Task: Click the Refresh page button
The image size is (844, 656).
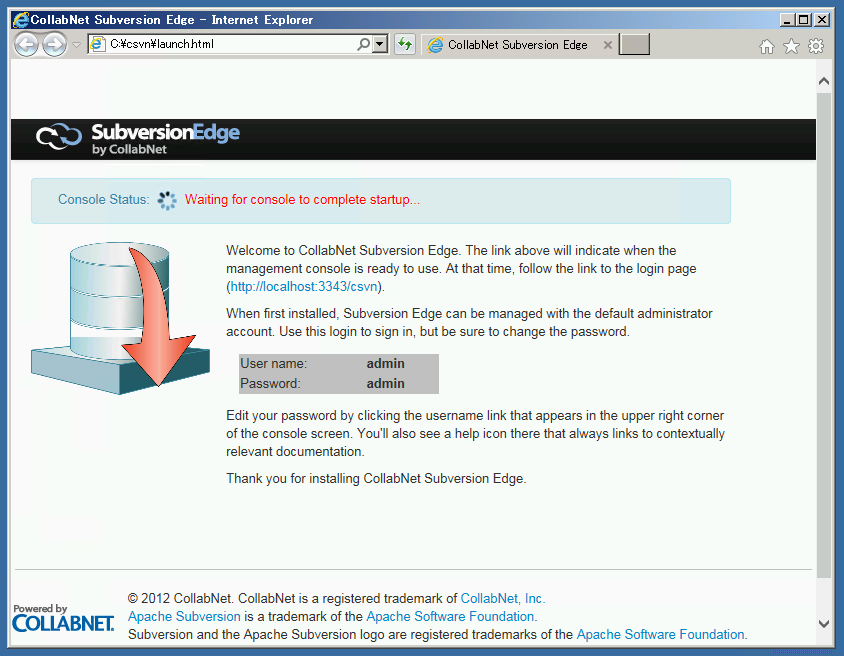Action: [405, 44]
